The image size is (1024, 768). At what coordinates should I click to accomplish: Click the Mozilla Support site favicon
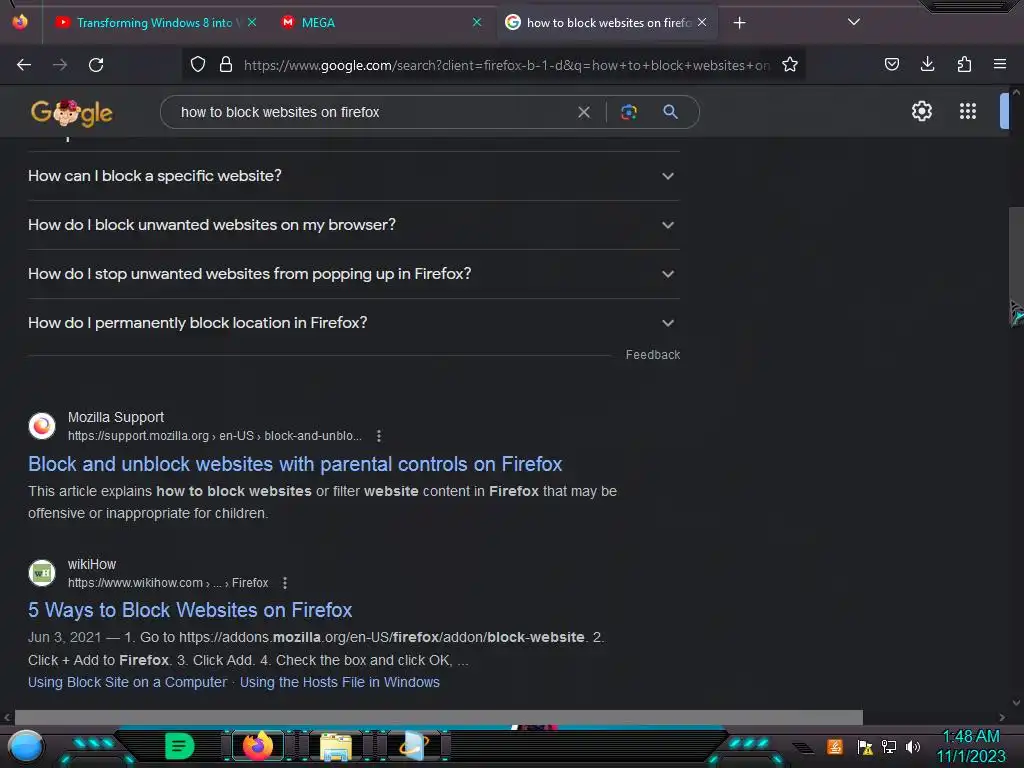pyautogui.click(x=42, y=426)
